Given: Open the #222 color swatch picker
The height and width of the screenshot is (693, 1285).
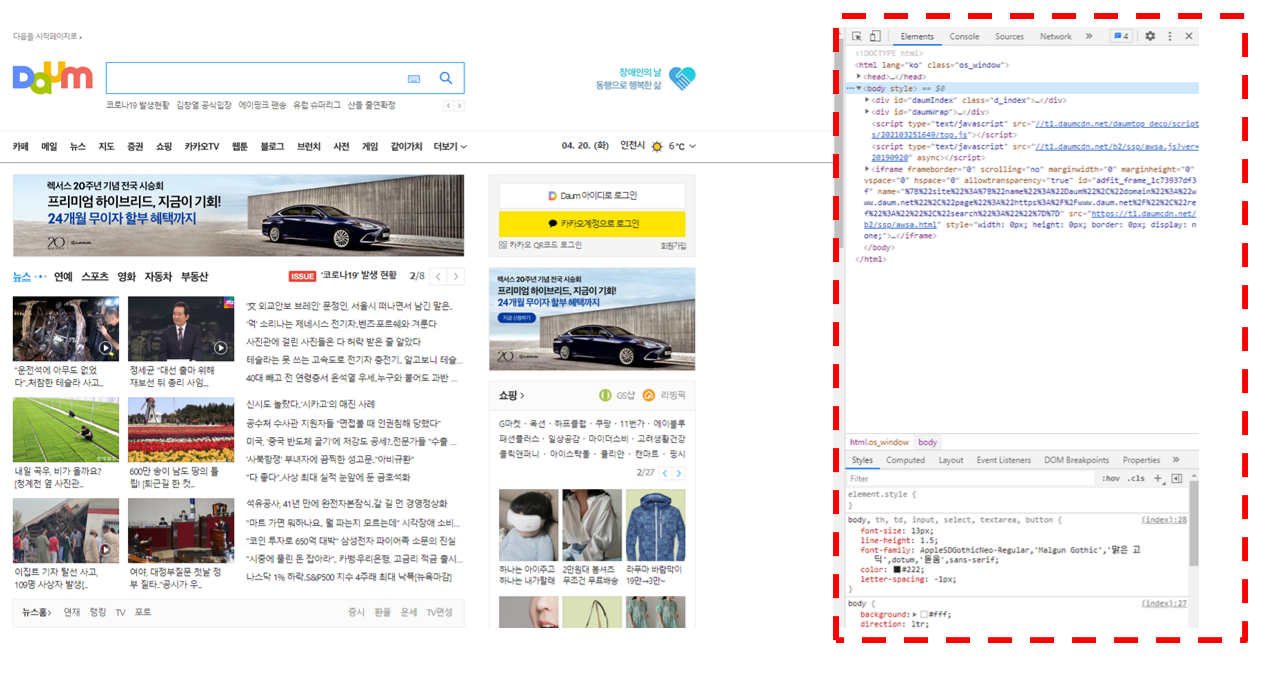Looking at the screenshot, I should 897,569.
